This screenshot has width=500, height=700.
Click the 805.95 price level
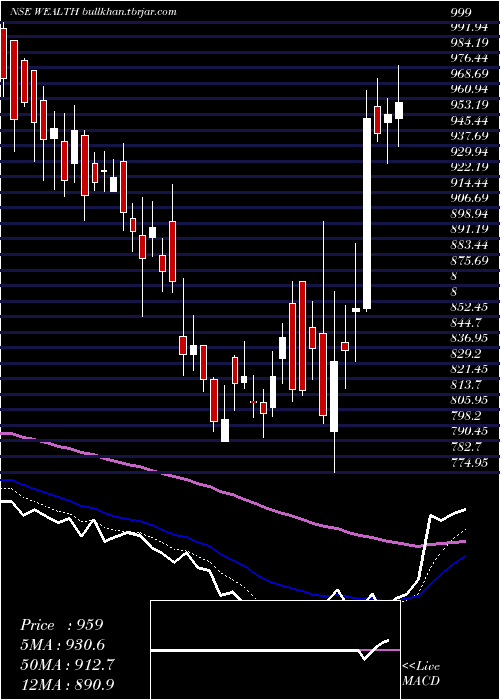click(469, 400)
